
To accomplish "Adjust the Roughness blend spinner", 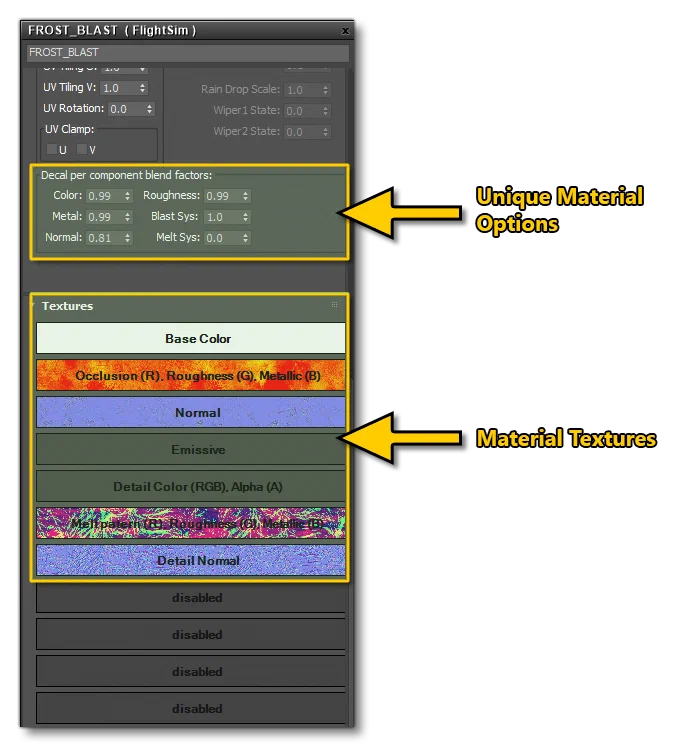I will (x=245, y=196).
